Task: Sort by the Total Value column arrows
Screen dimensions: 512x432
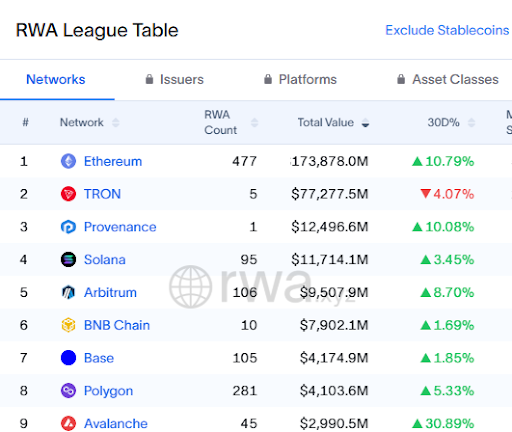Action: click(365, 123)
